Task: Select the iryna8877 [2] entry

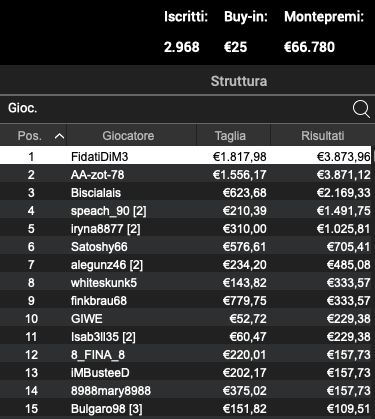Action: coord(185,229)
